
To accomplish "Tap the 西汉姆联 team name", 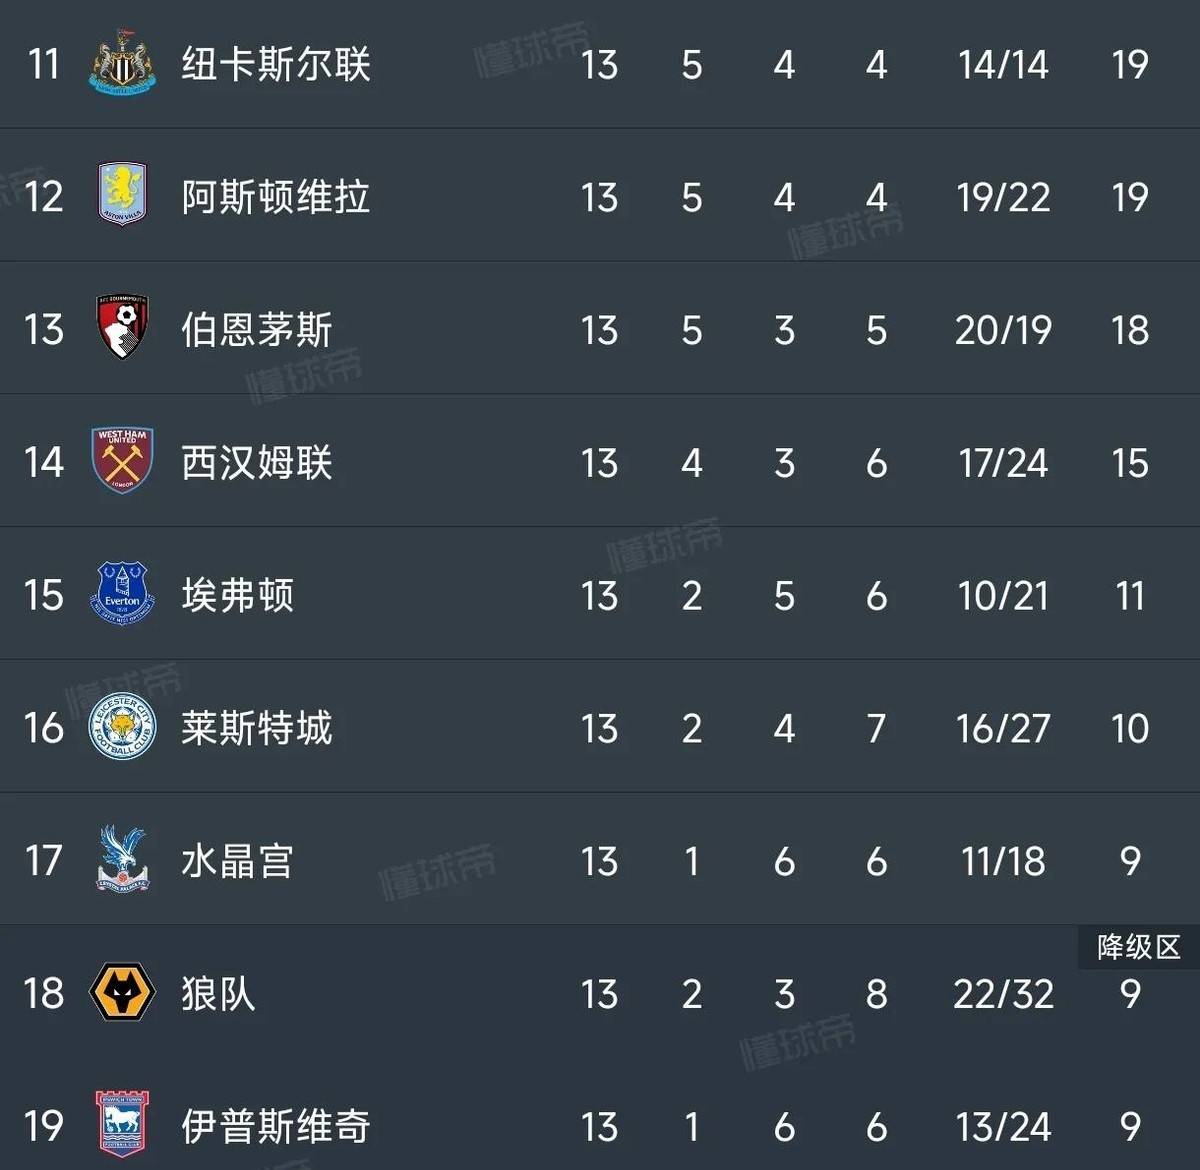I will click(257, 462).
